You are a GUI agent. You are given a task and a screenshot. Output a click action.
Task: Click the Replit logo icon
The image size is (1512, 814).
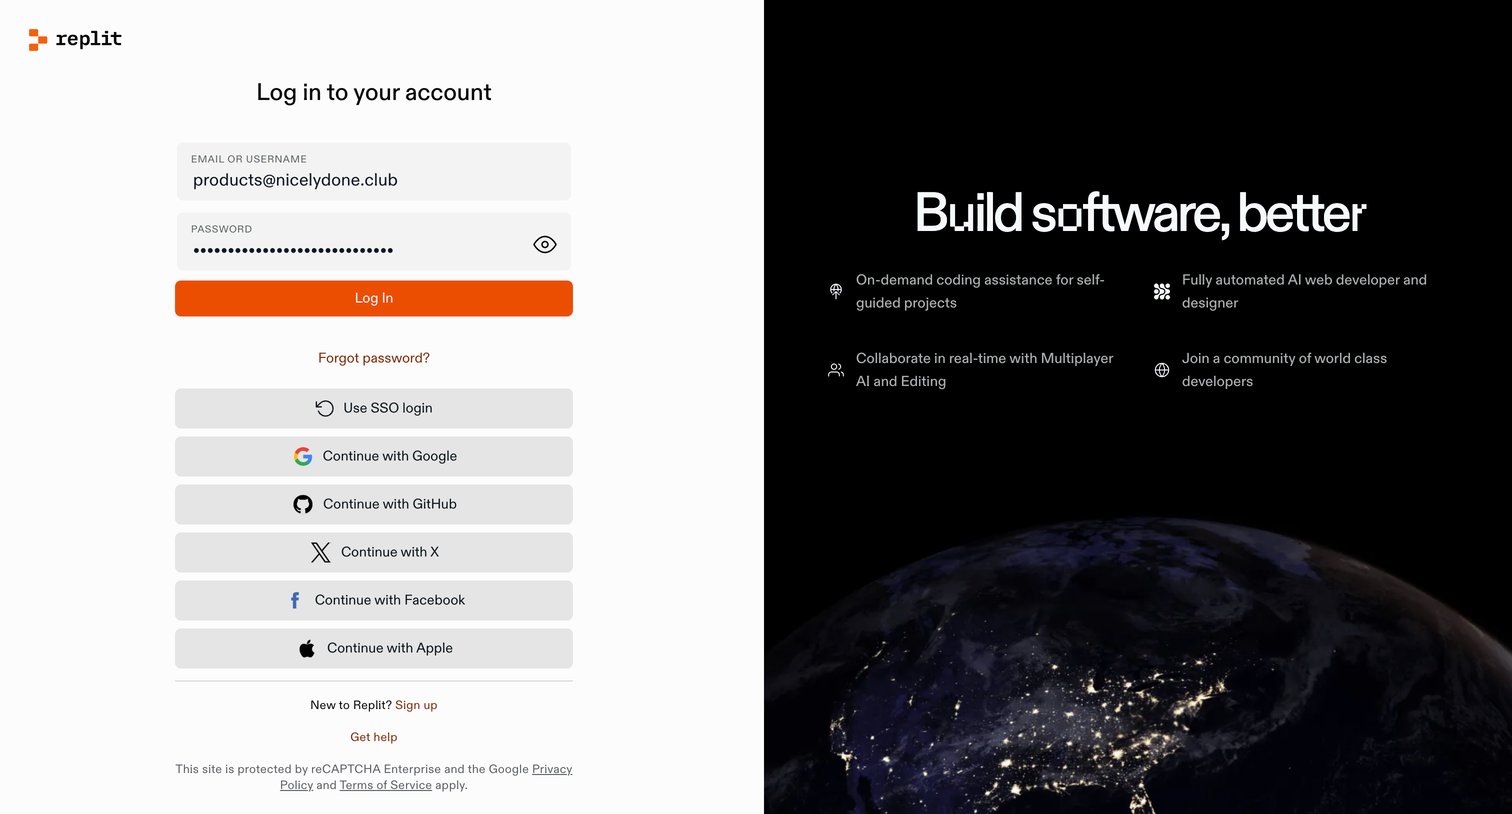pyautogui.click(x=38, y=40)
